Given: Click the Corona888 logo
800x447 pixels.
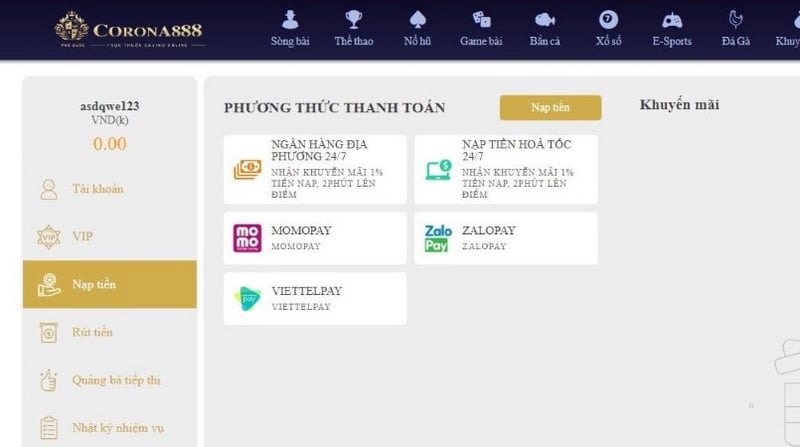Looking at the screenshot, I should pos(128,29).
